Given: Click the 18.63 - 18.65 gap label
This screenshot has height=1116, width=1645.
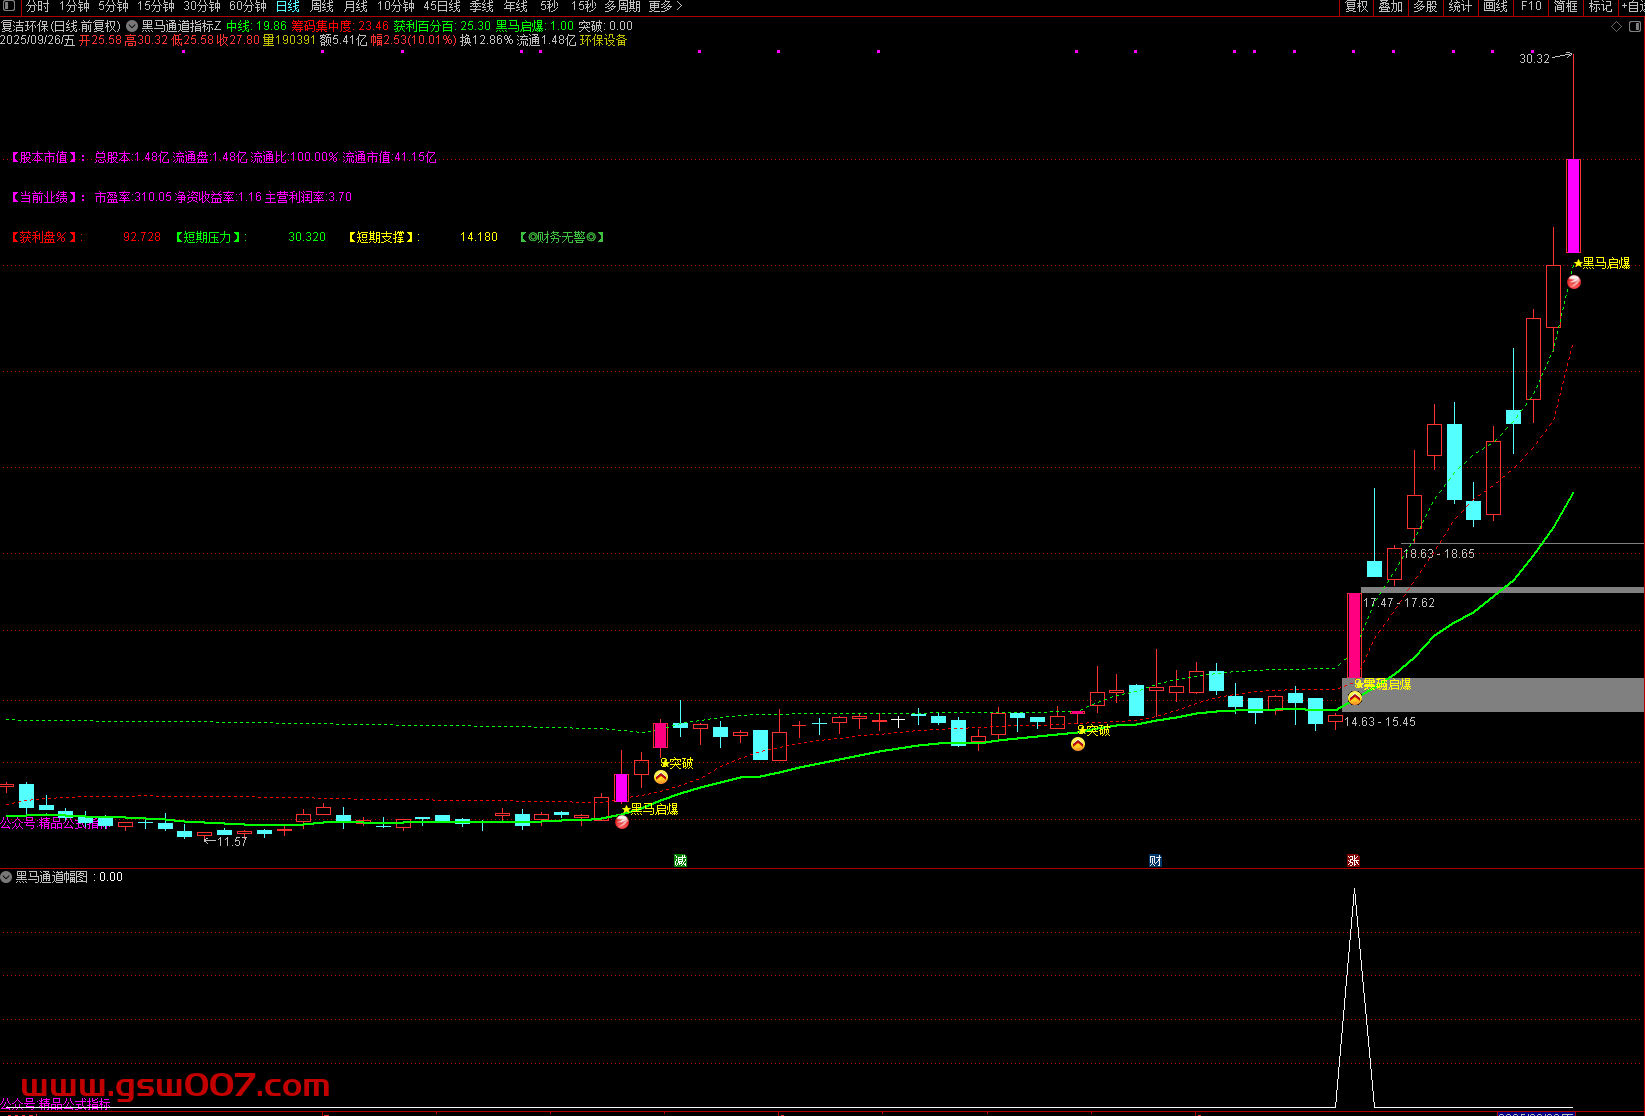Looking at the screenshot, I should pos(1439,554).
